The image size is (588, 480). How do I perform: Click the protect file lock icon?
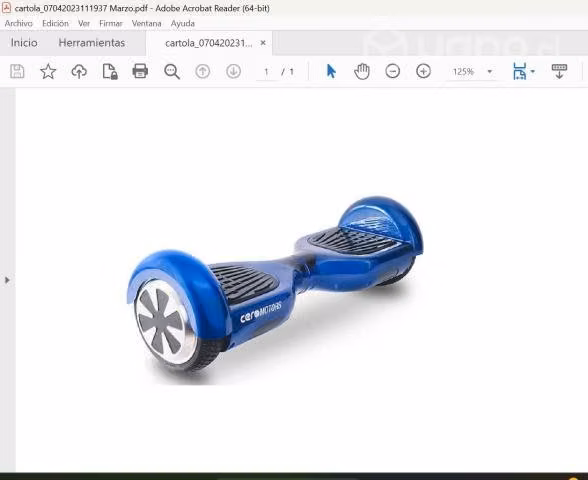click(x=110, y=71)
